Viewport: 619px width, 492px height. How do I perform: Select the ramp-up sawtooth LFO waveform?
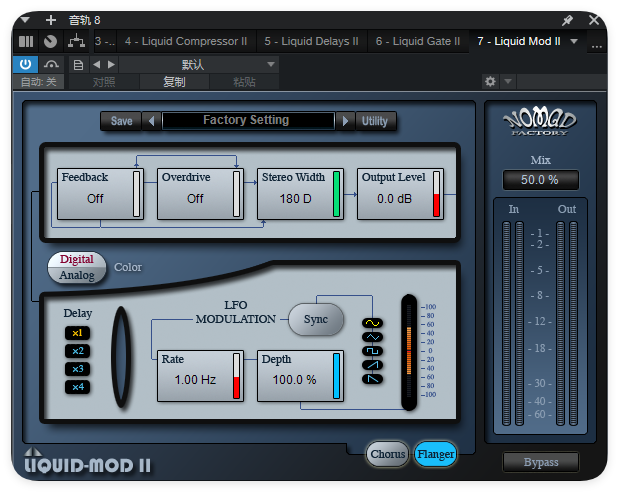click(372, 365)
